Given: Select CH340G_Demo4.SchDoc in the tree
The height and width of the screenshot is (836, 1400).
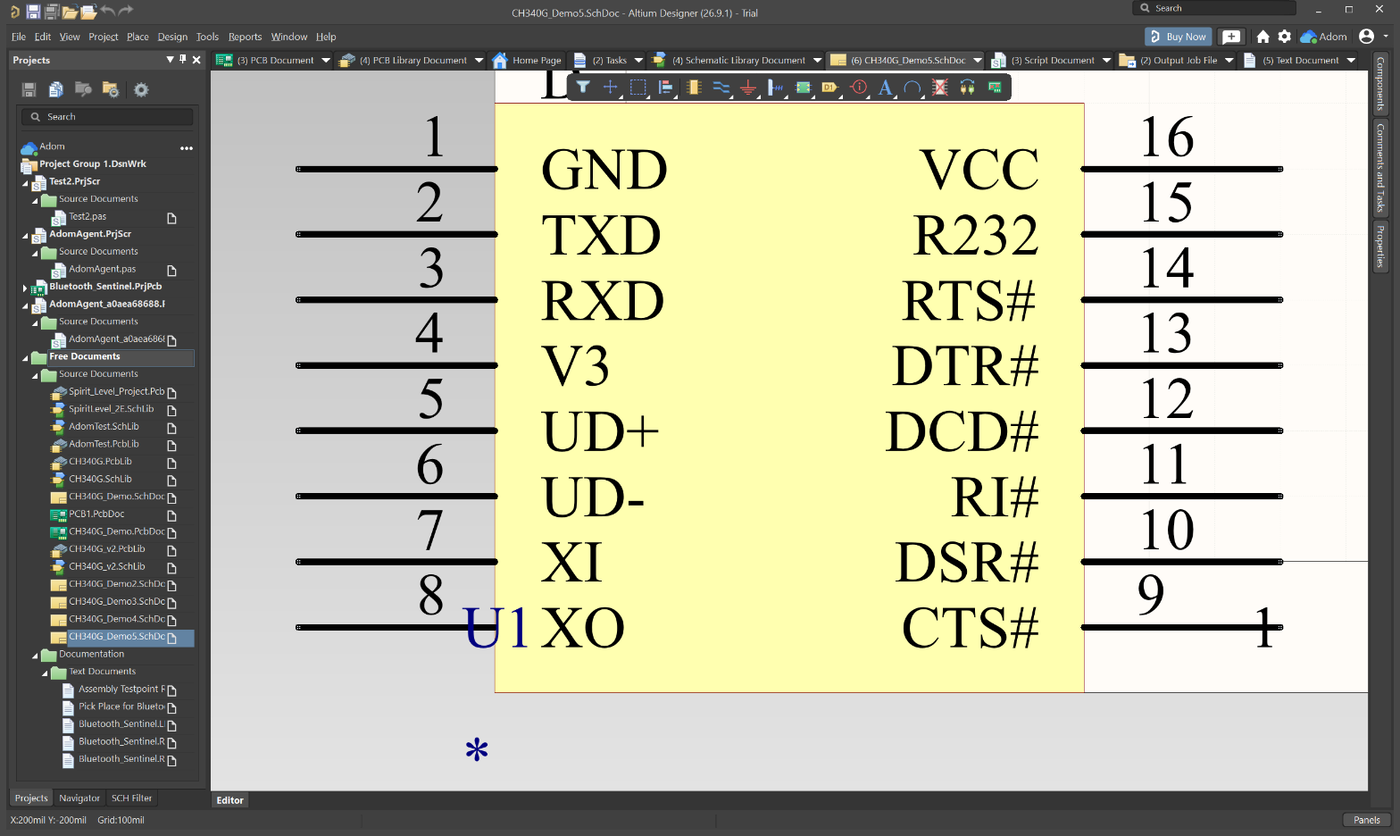Looking at the screenshot, I should coord(116,619).
